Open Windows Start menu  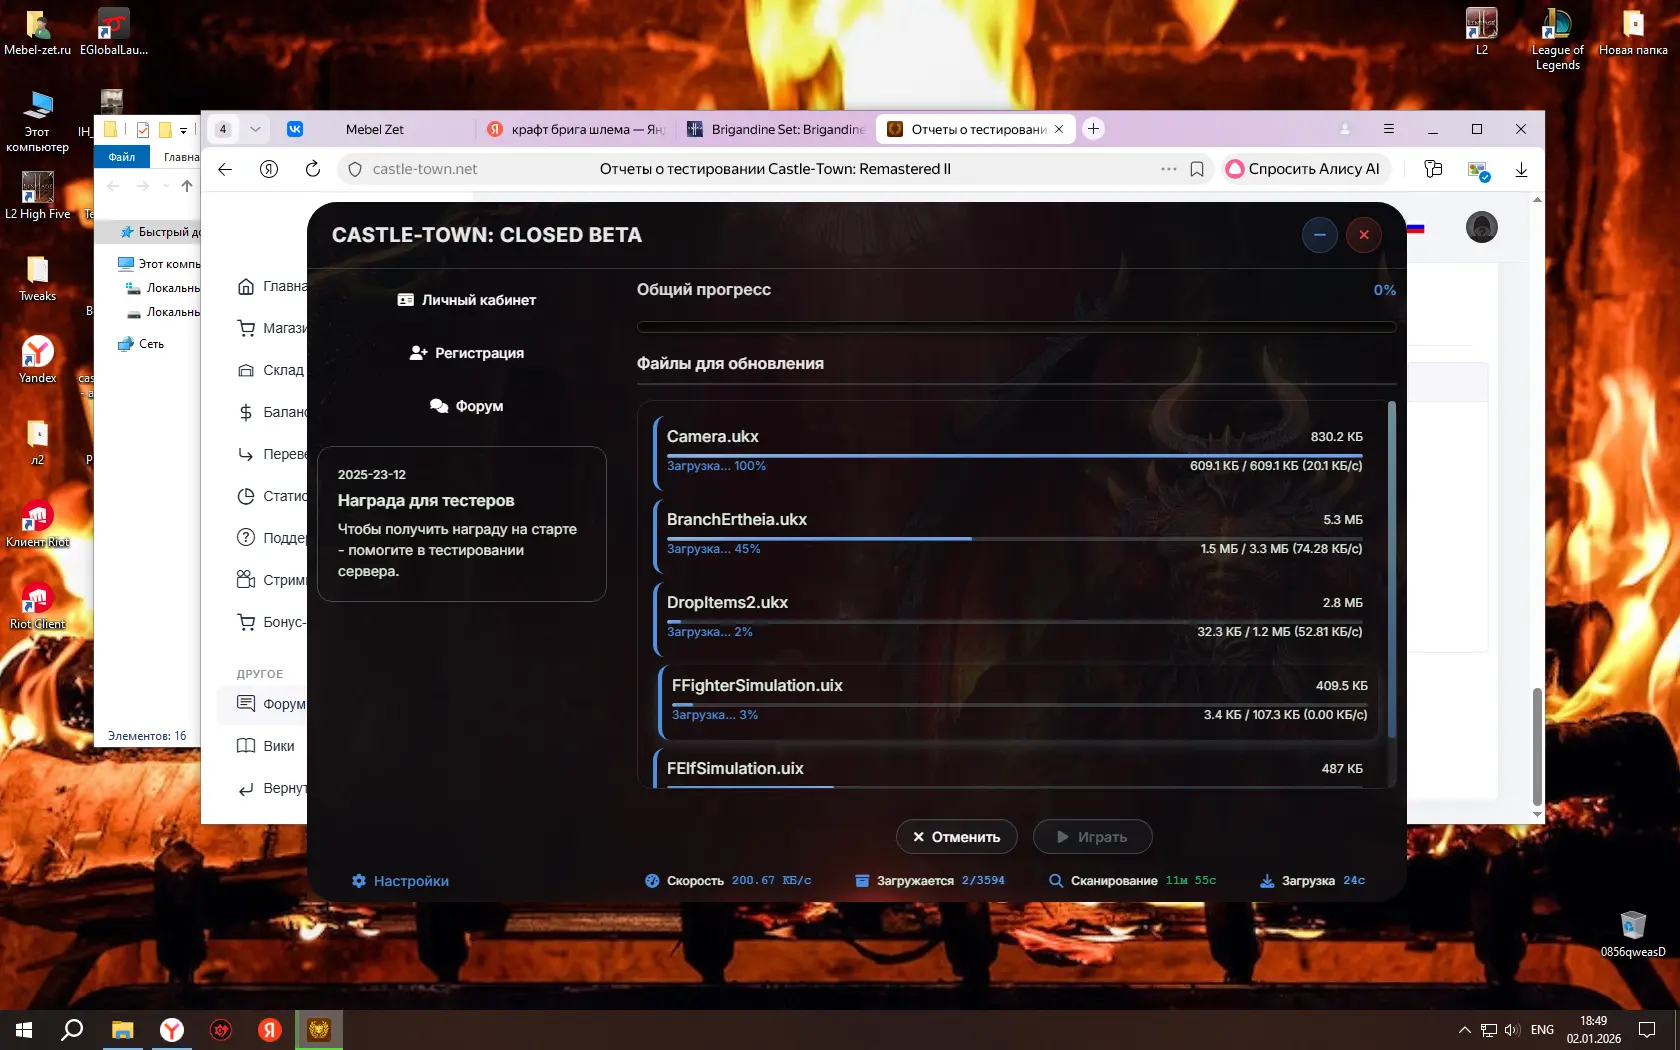[x=24, y=1030]
